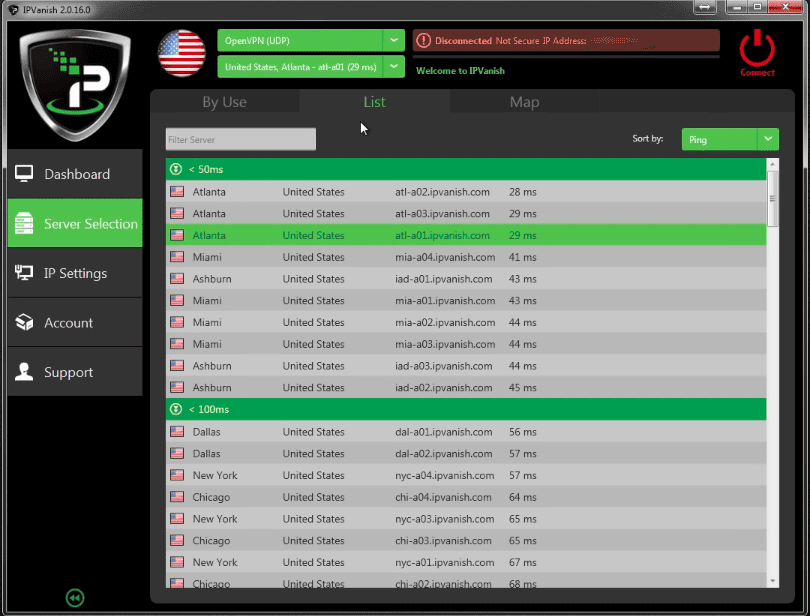810x616 pixels.
Task: Open the Dashboard section
Action: (75, 174)
